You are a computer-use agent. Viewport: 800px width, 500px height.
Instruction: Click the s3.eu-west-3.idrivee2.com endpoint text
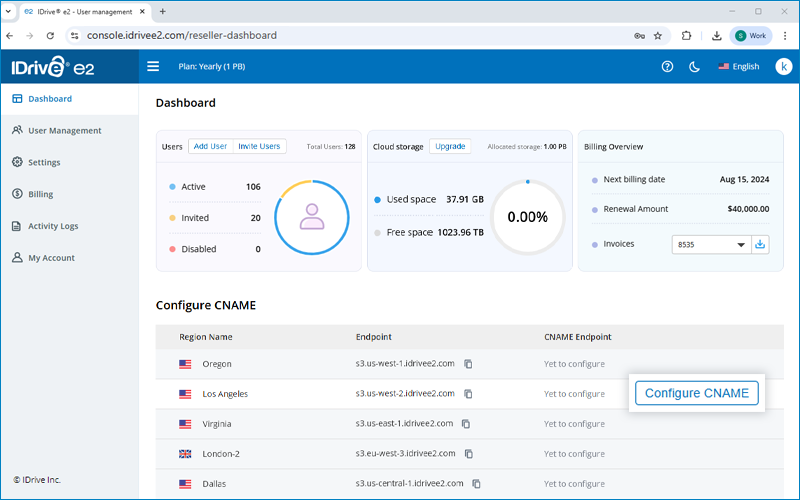click(x=406, y=453)
